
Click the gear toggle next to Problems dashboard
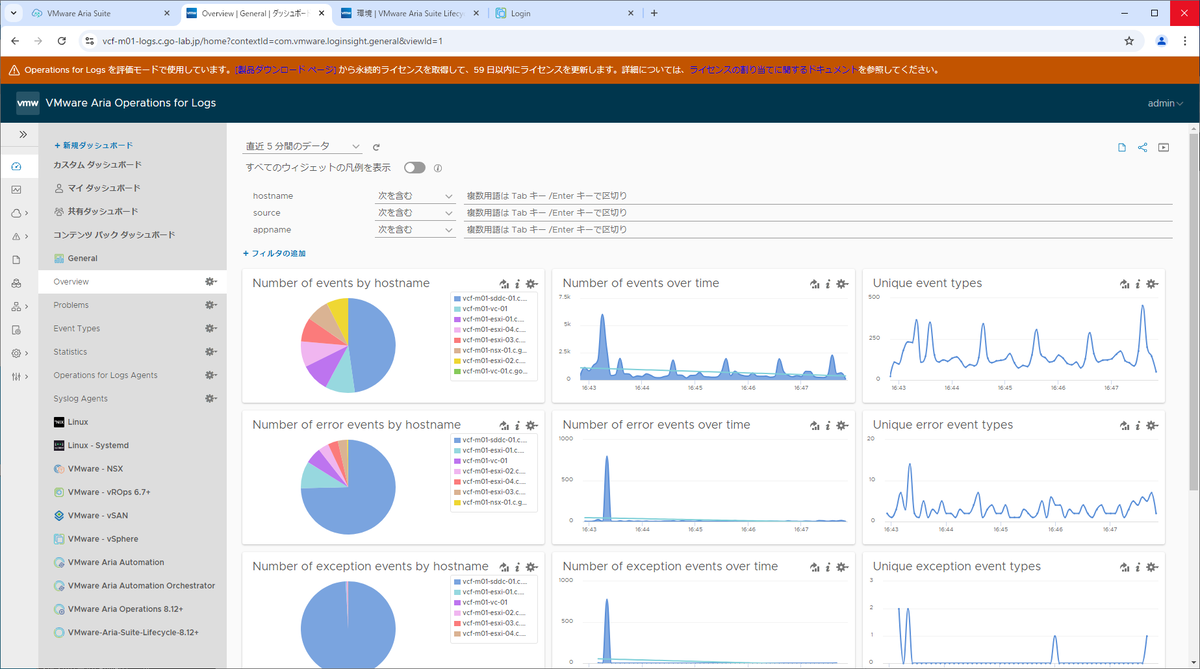pyautogui.click(x=210, y=304)
